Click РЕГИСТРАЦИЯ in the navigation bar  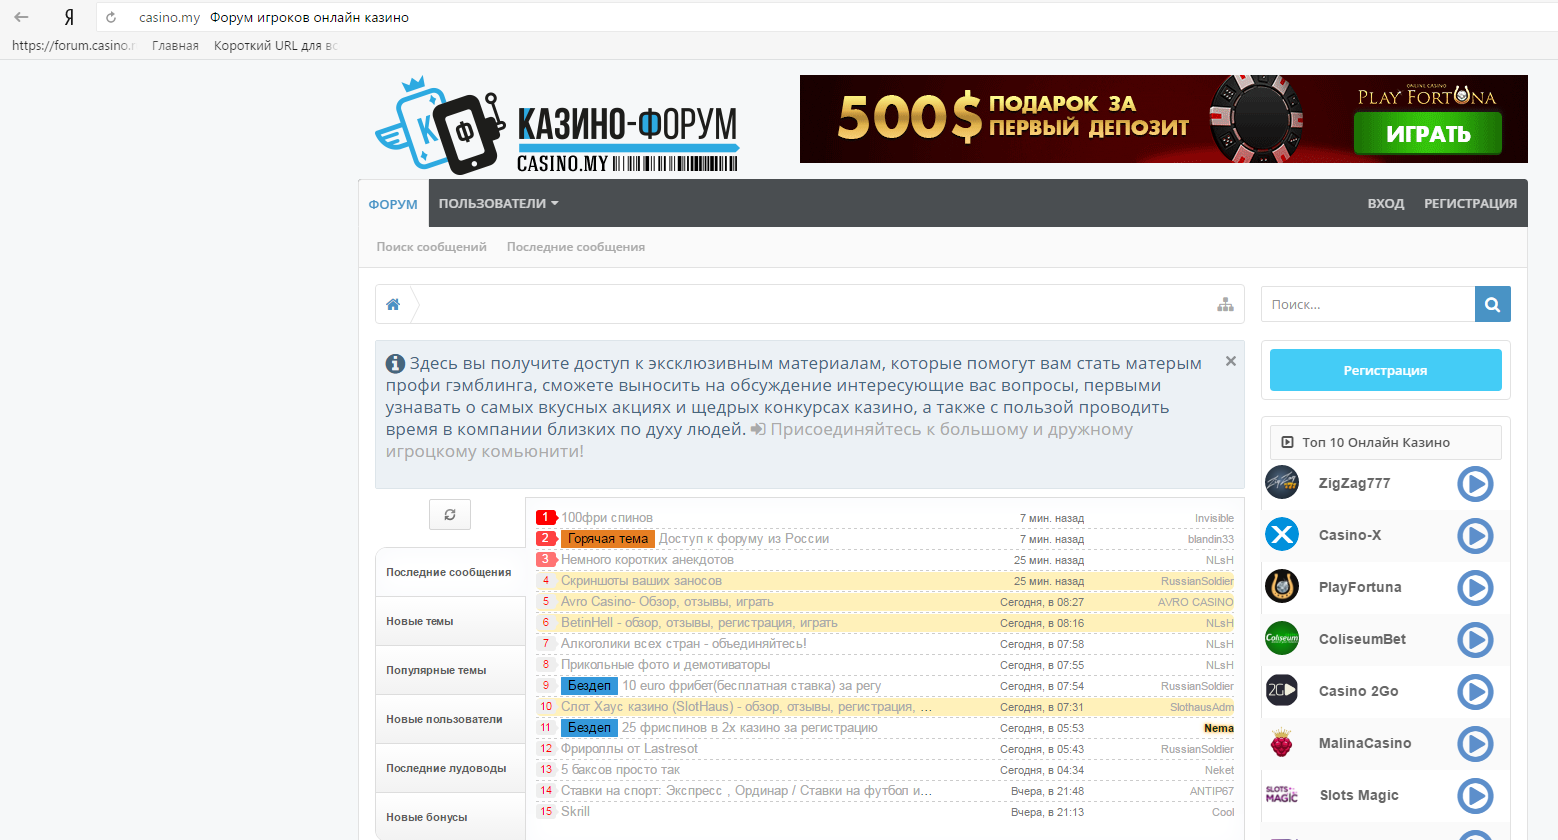1470,203
